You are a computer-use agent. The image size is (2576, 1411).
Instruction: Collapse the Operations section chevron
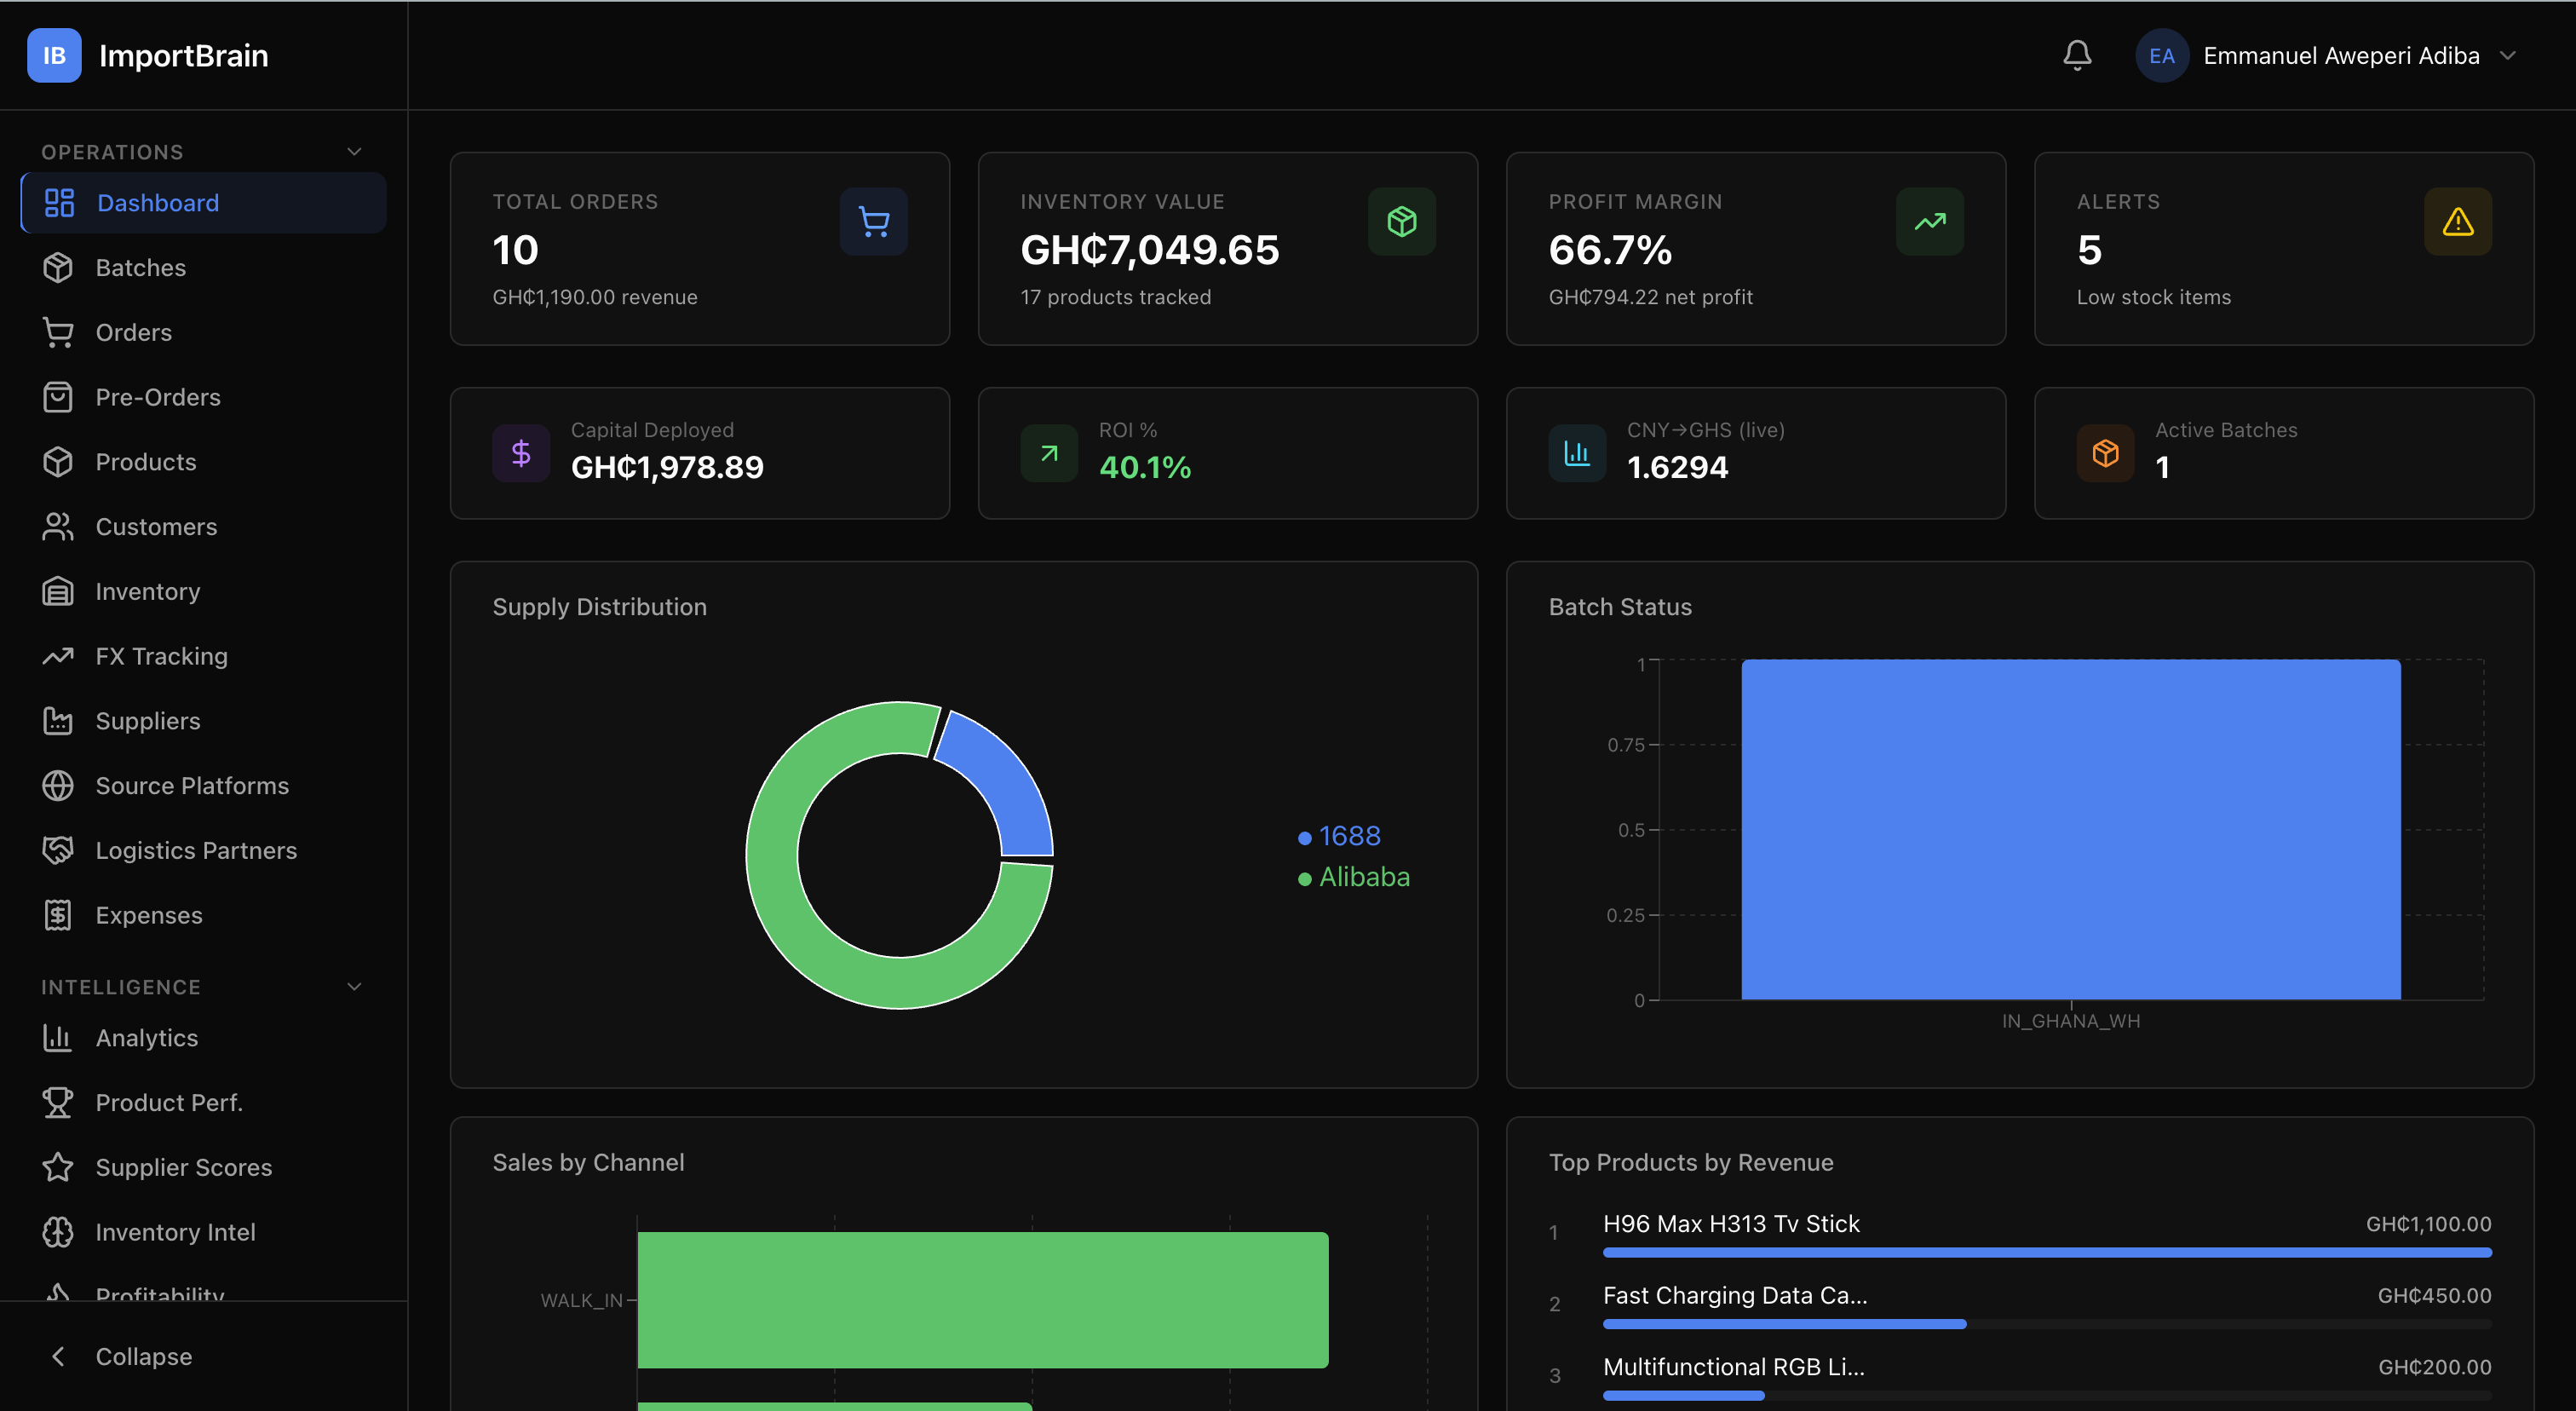pos(354,151)
